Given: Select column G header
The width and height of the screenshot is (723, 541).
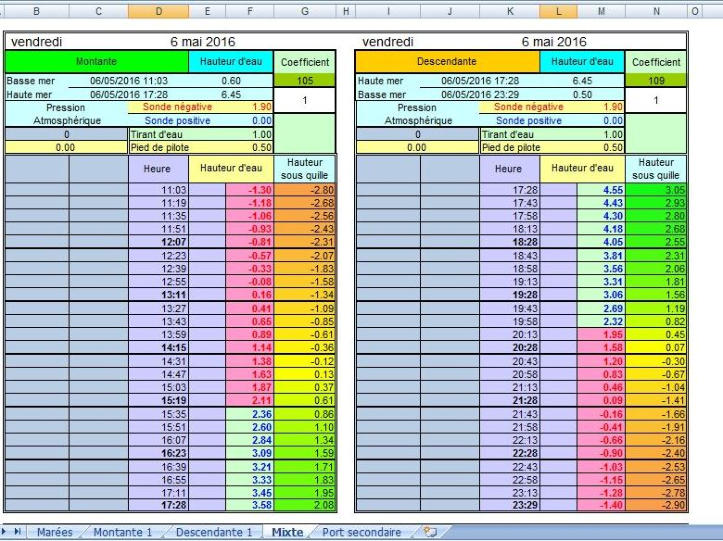Looking at the screenshot, I should [303, 10].
